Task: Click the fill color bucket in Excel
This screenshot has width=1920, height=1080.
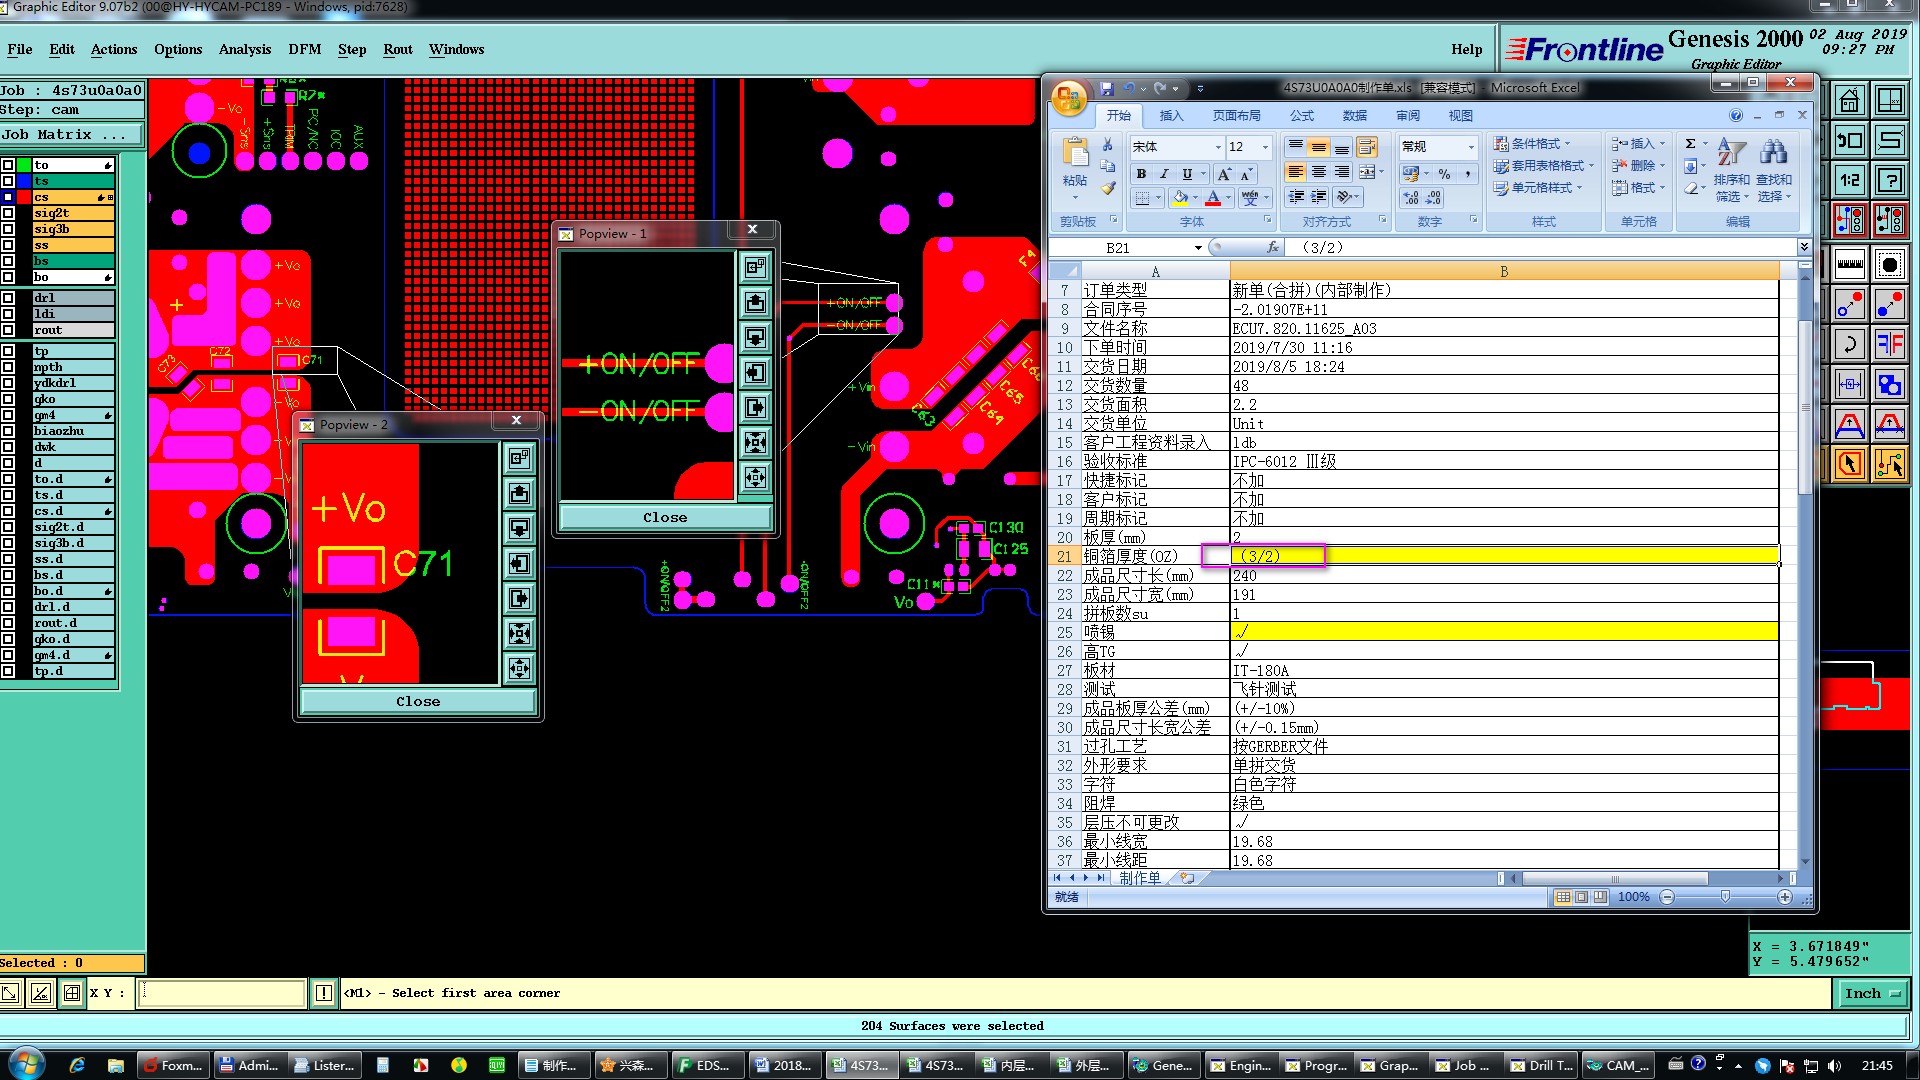Action: pos(1180,198)
